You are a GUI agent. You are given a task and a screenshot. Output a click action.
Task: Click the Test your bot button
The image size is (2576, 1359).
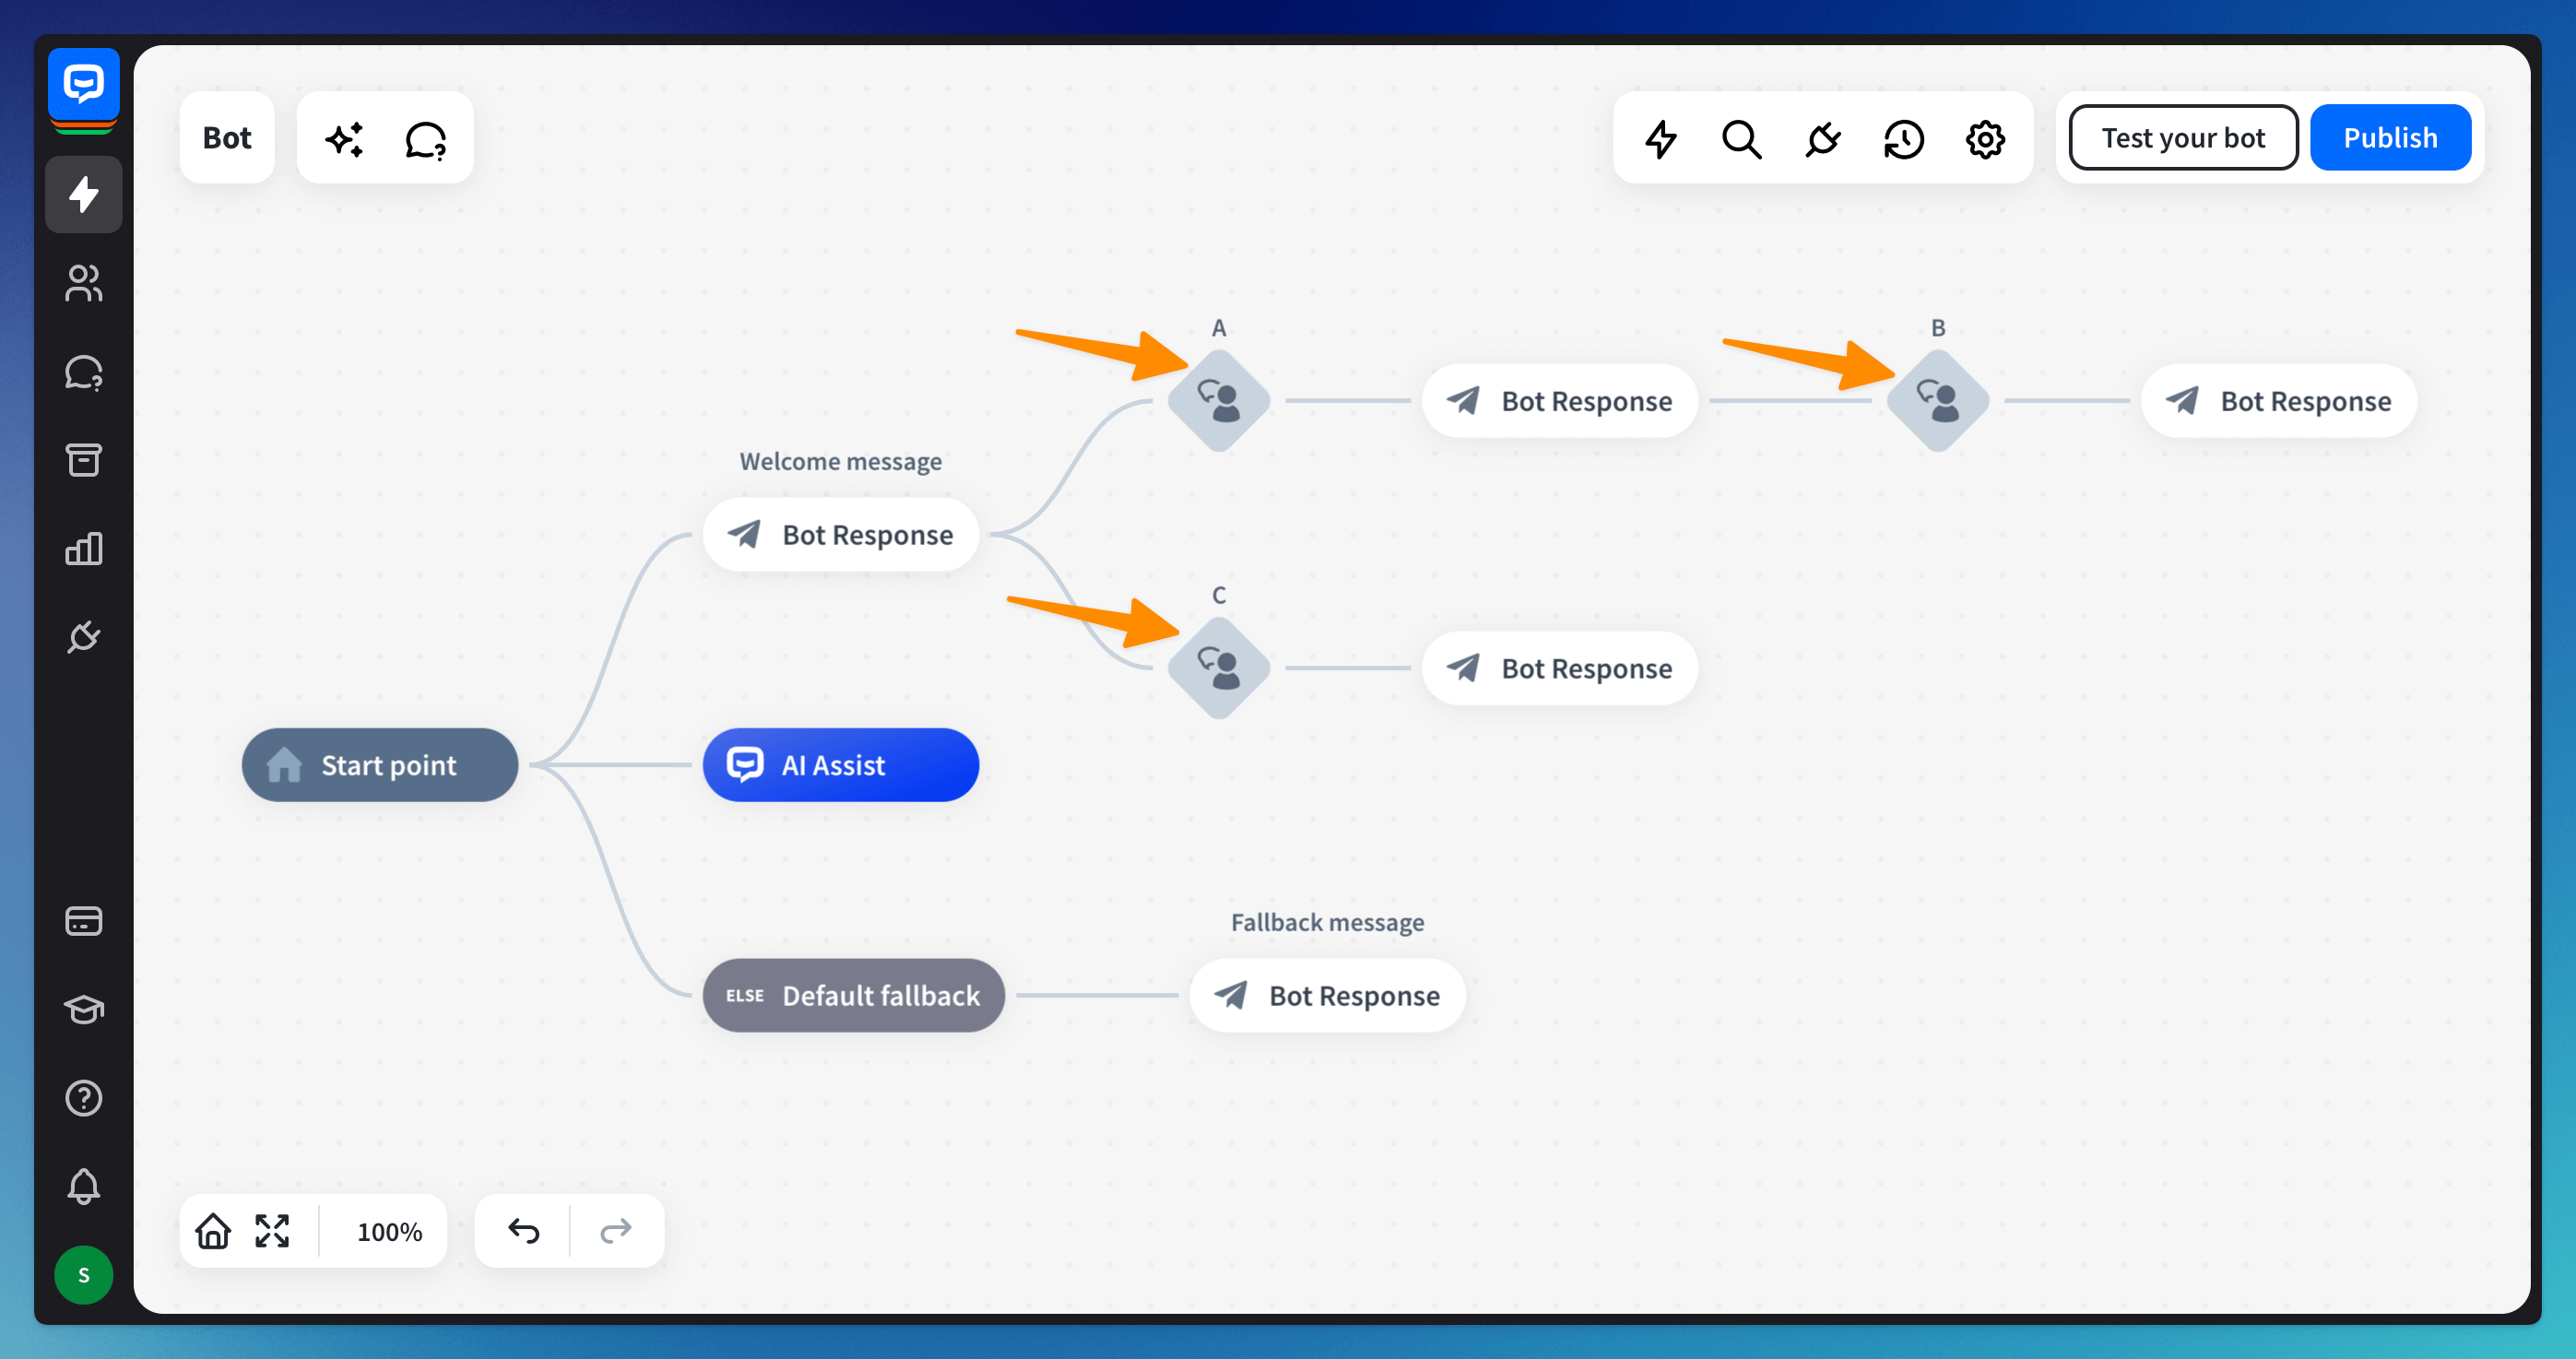tap(2183, 138)
